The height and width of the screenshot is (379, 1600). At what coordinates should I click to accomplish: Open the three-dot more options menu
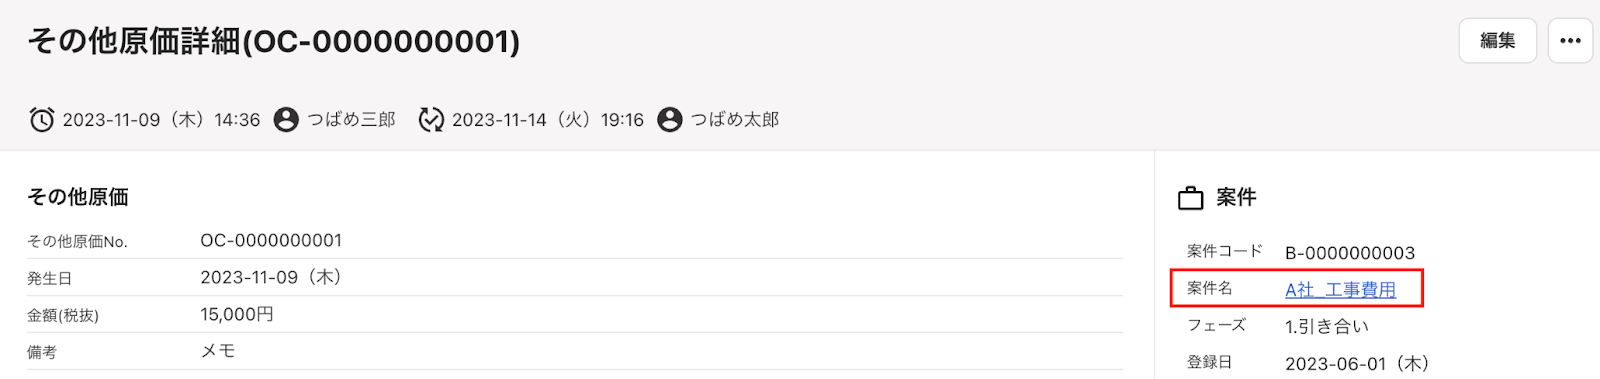(1570, 41)
